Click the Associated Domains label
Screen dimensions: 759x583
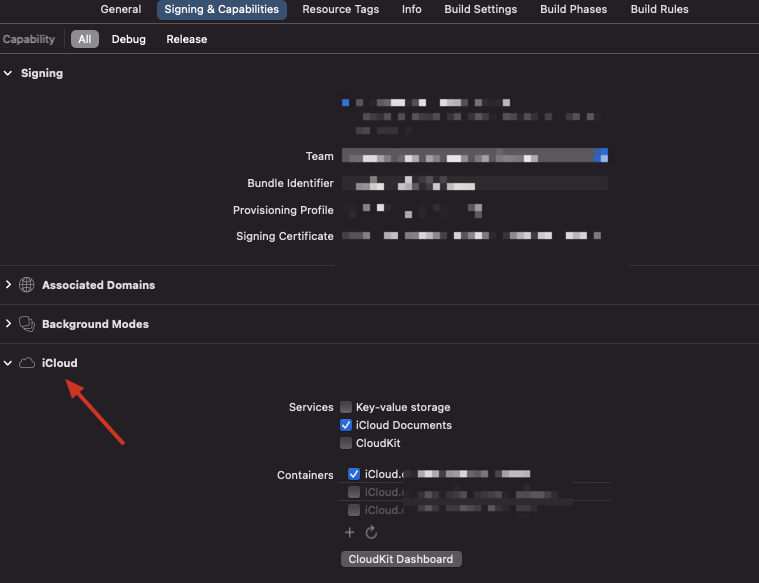point(98,285)
